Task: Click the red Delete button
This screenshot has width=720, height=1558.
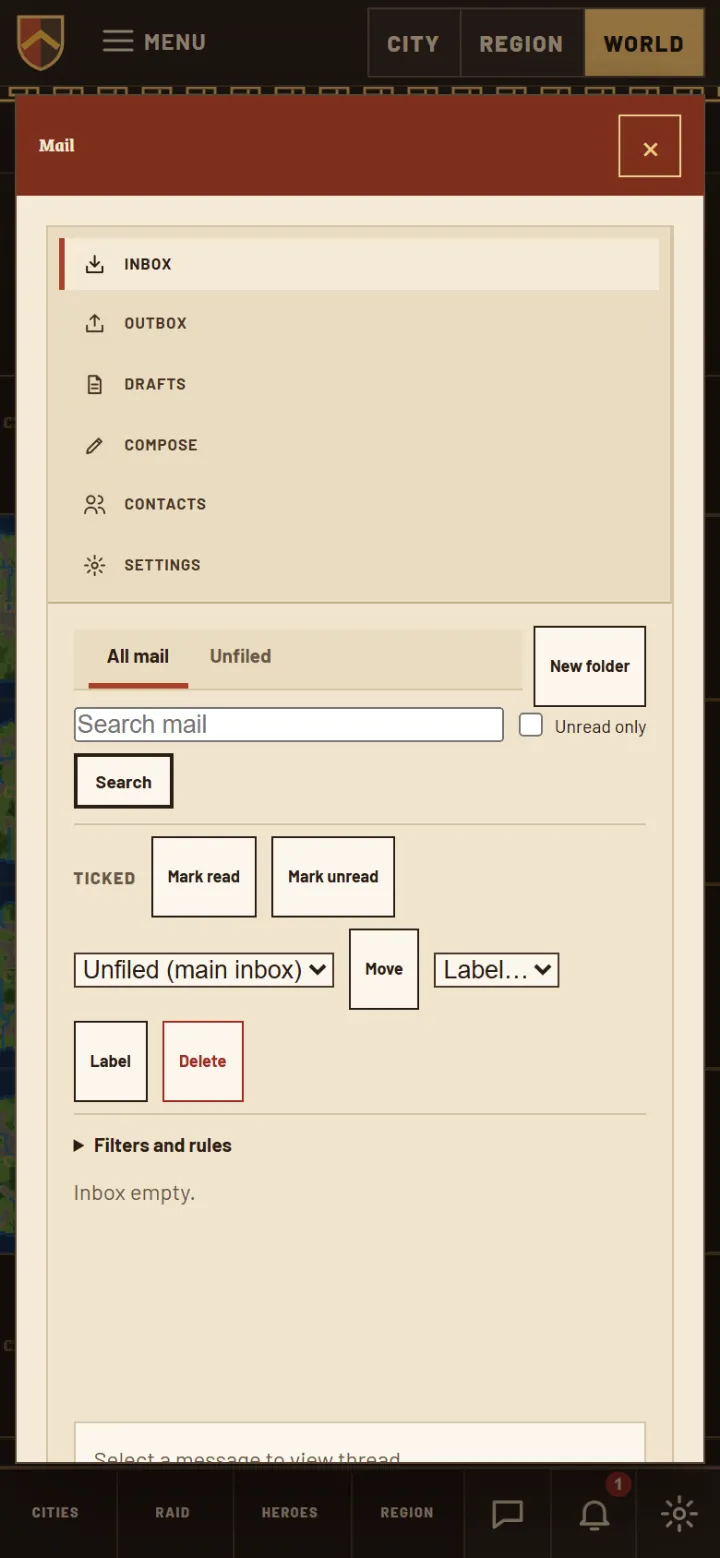Action: tap(203, 1061)
